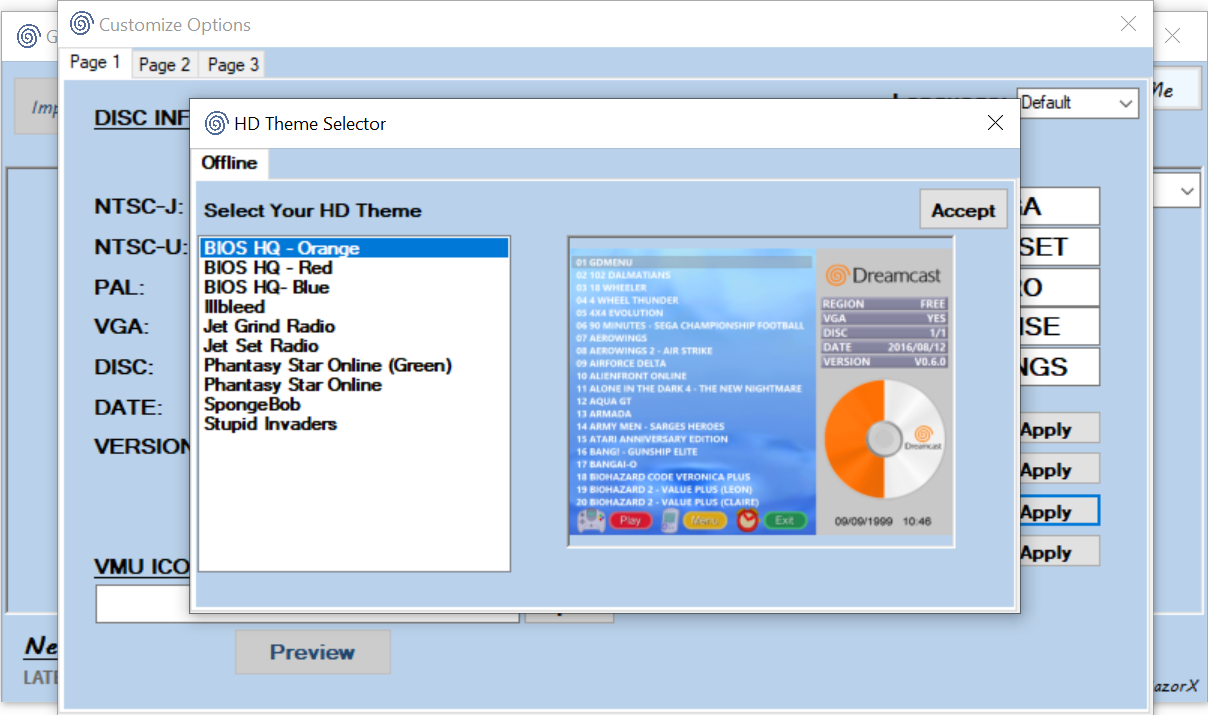Click the first Apply button in Customize Options

coord(1060,429)
